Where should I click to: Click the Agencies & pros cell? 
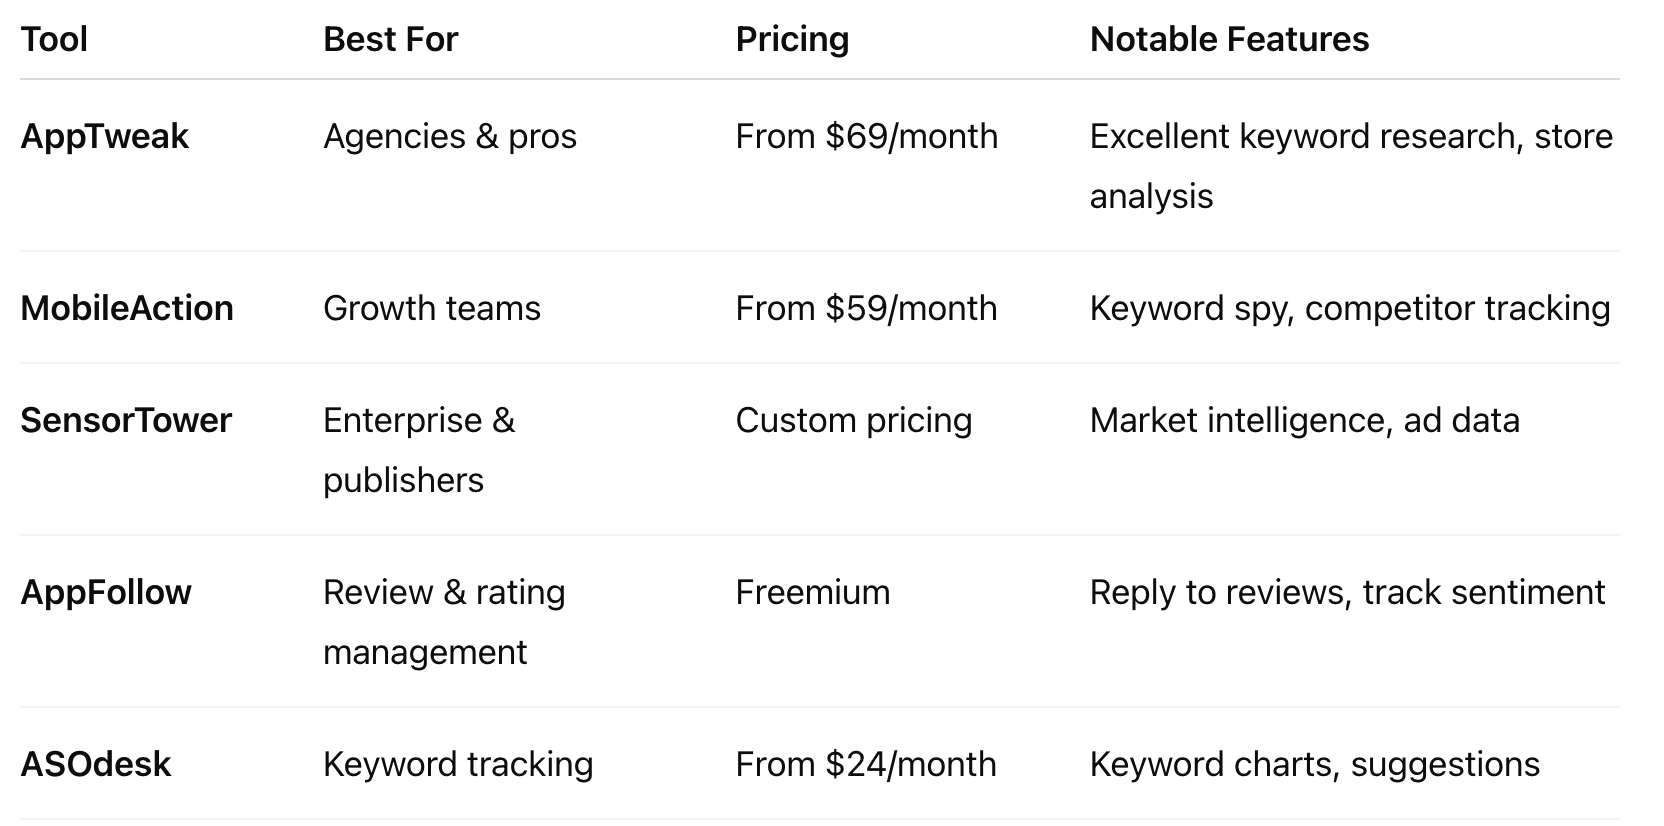[450, 136]
